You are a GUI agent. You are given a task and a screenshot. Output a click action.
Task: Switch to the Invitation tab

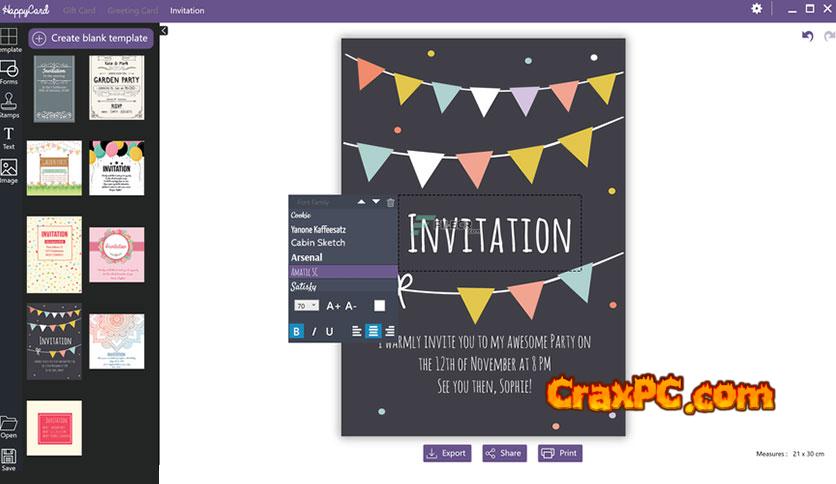click(x=187, y=11)
